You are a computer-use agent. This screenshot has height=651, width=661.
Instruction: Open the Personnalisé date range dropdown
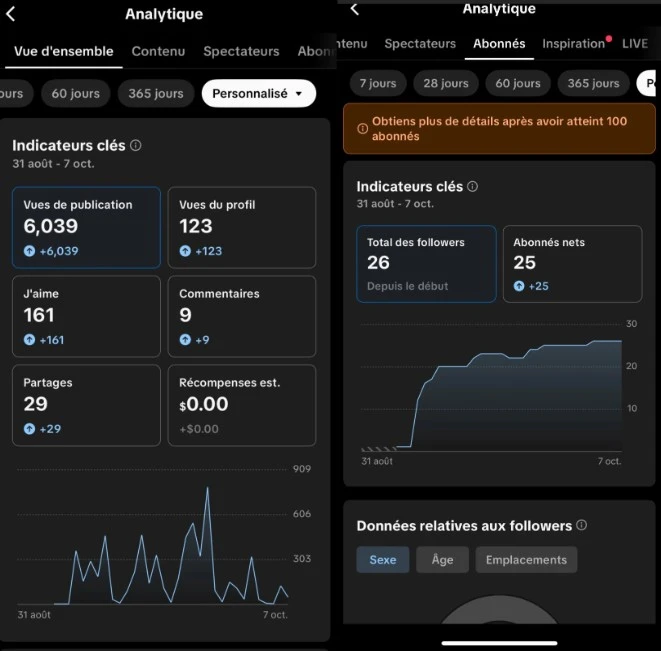258,93
